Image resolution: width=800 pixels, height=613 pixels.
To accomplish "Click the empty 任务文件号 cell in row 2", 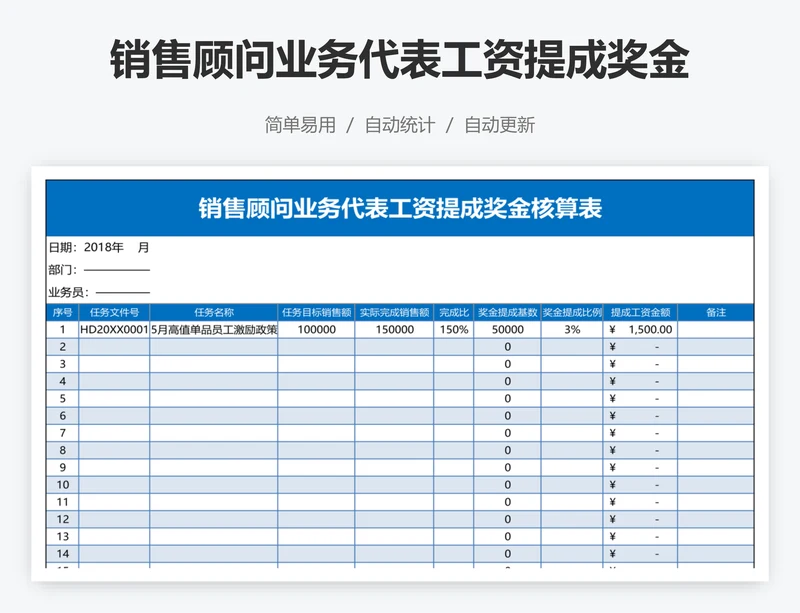I will pos(114,347).
